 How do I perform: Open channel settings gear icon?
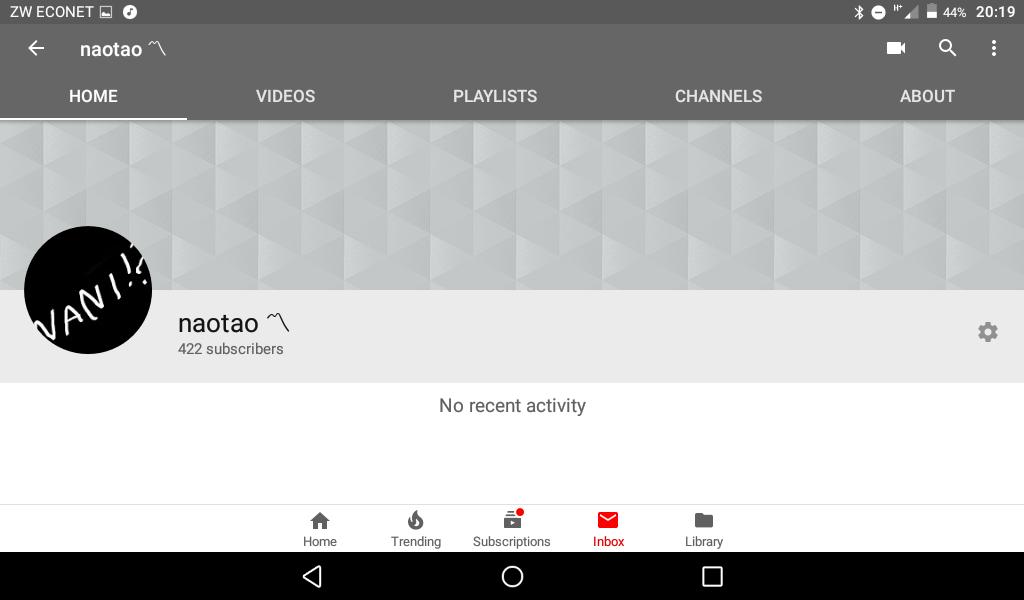[987, 332]
